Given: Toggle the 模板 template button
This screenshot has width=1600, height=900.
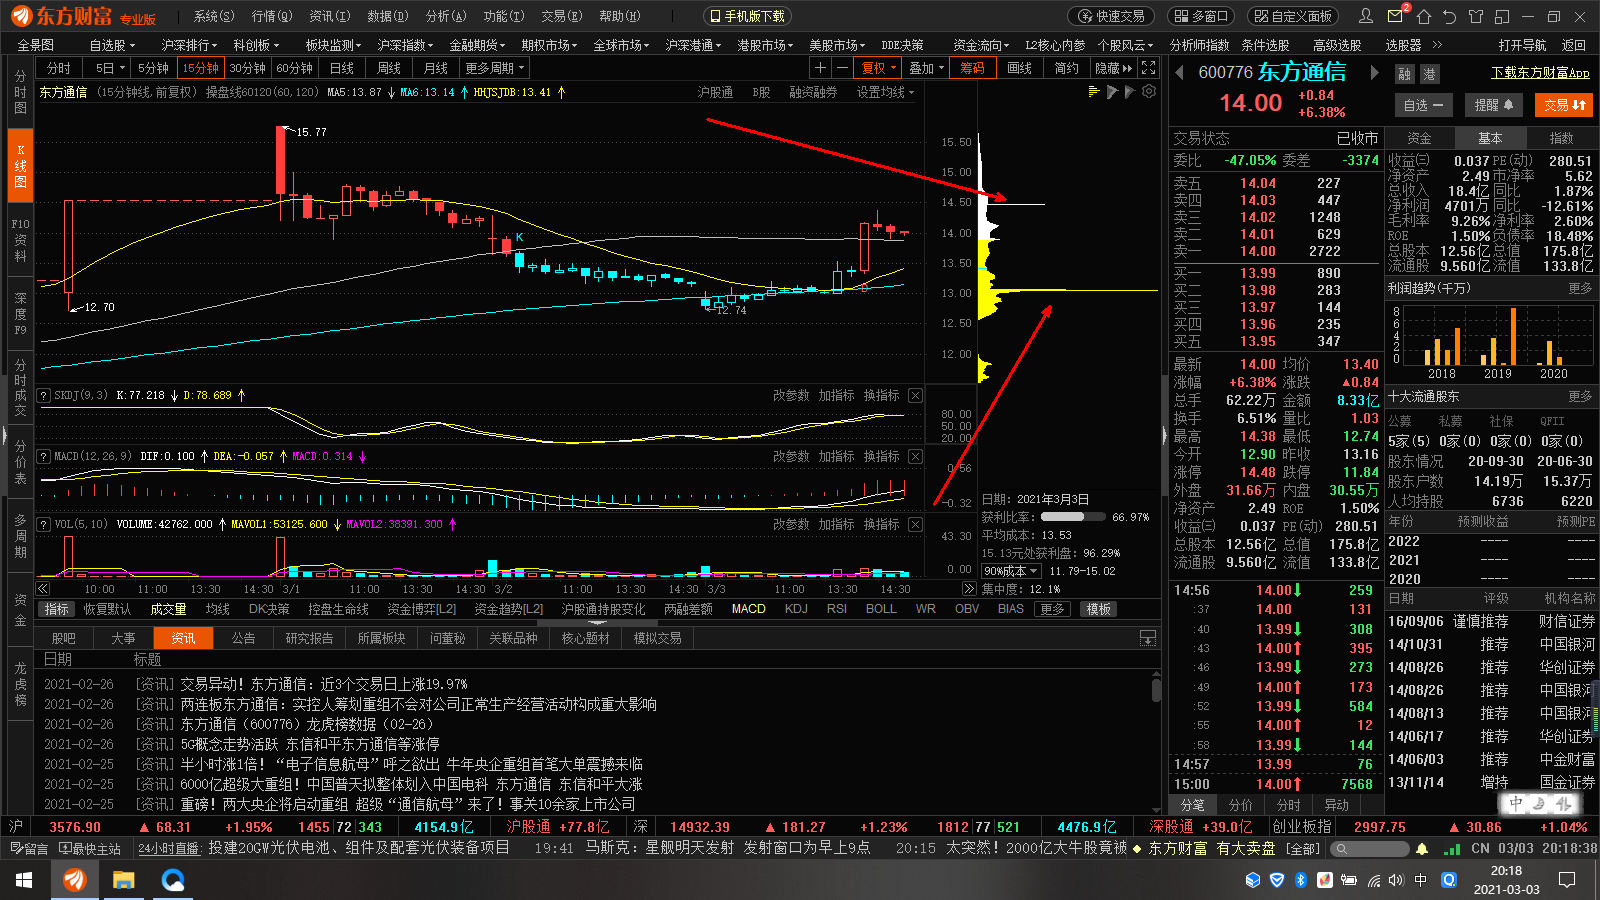Looking at the screenshot, I should click(1099, 609).
